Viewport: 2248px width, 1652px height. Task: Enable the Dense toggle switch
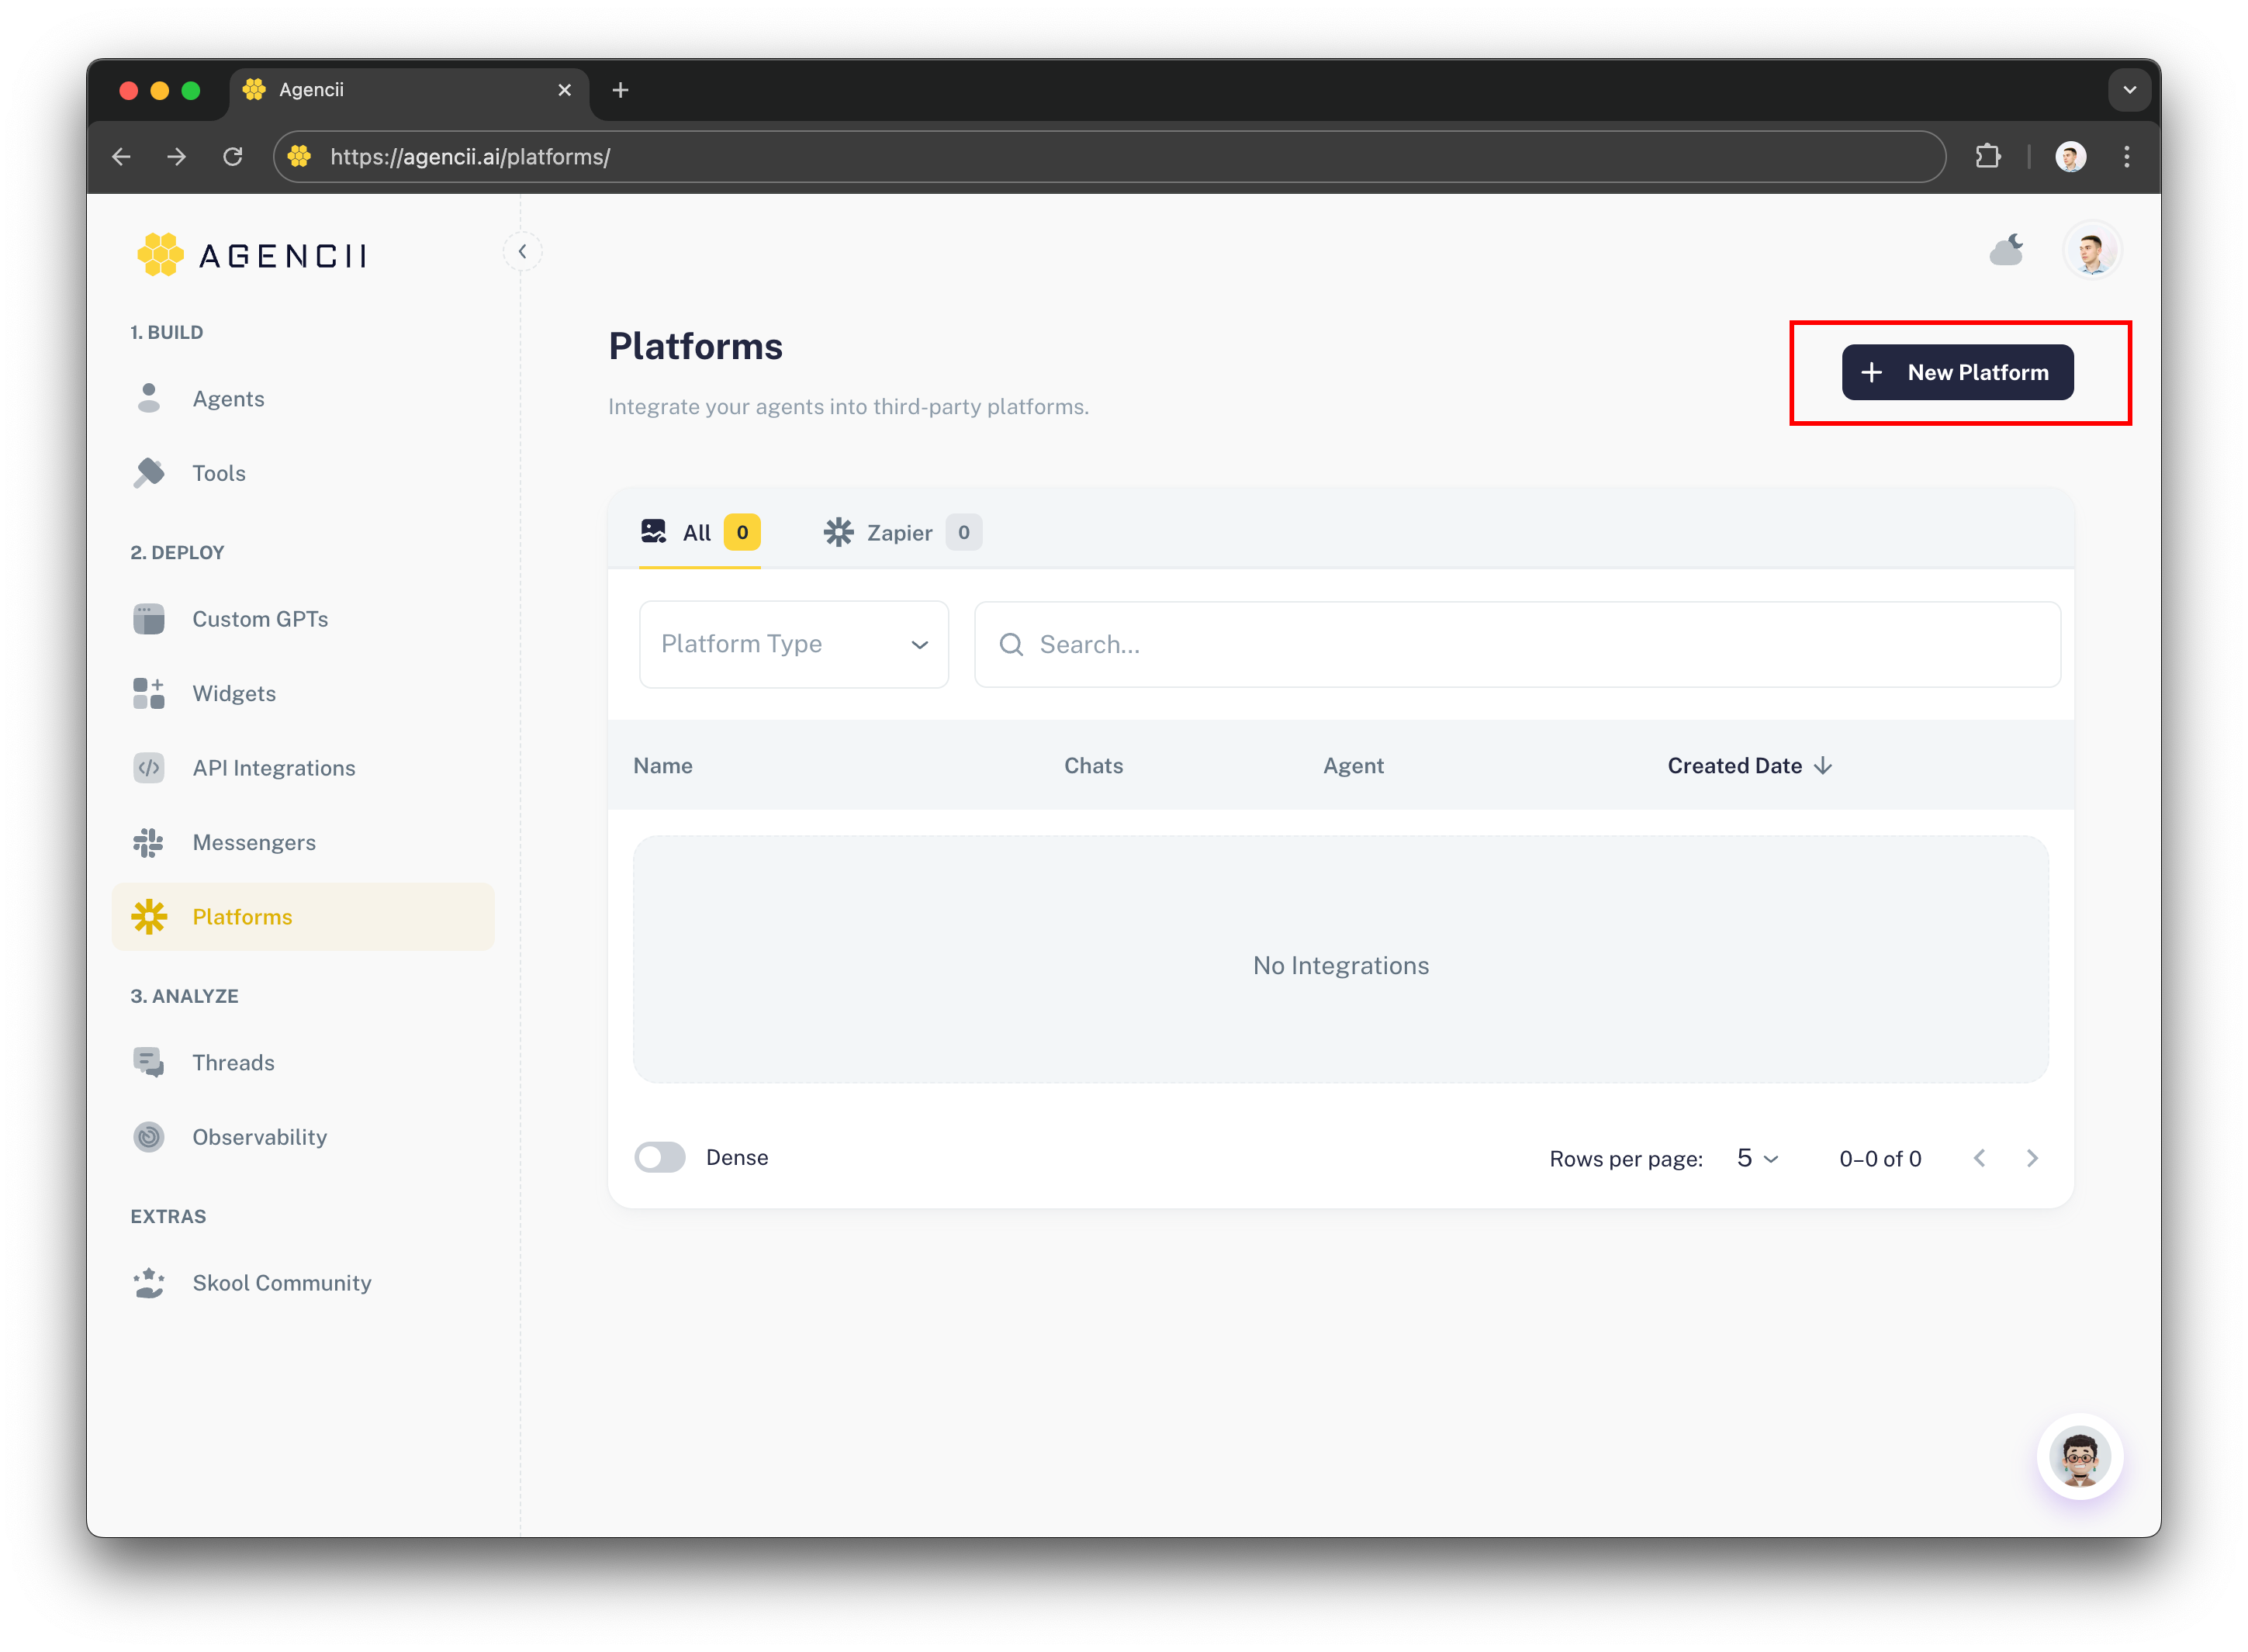(660, 1157)
